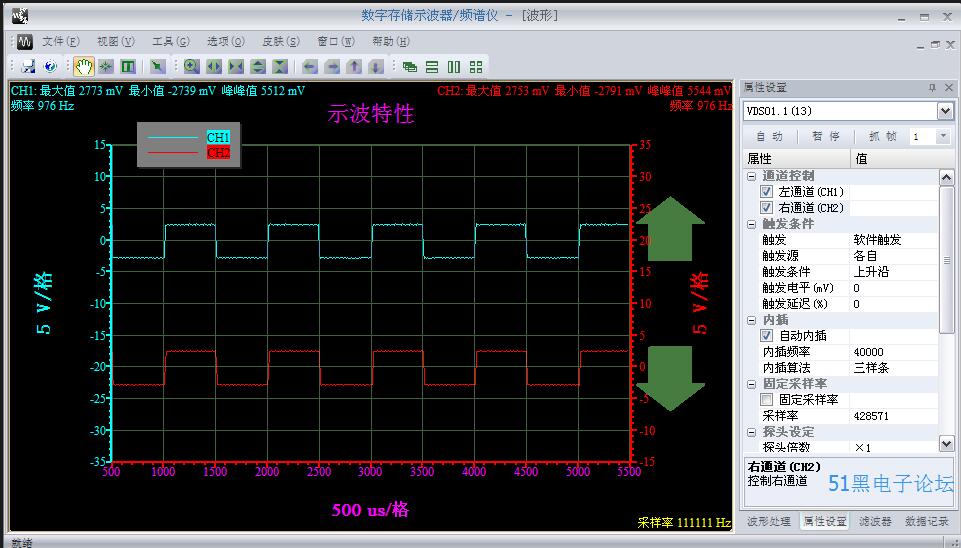Image resolution: width=961 pixels, height=548 pixels.
Task: Click the 触发源 value 各自
Action: (865, 256)
